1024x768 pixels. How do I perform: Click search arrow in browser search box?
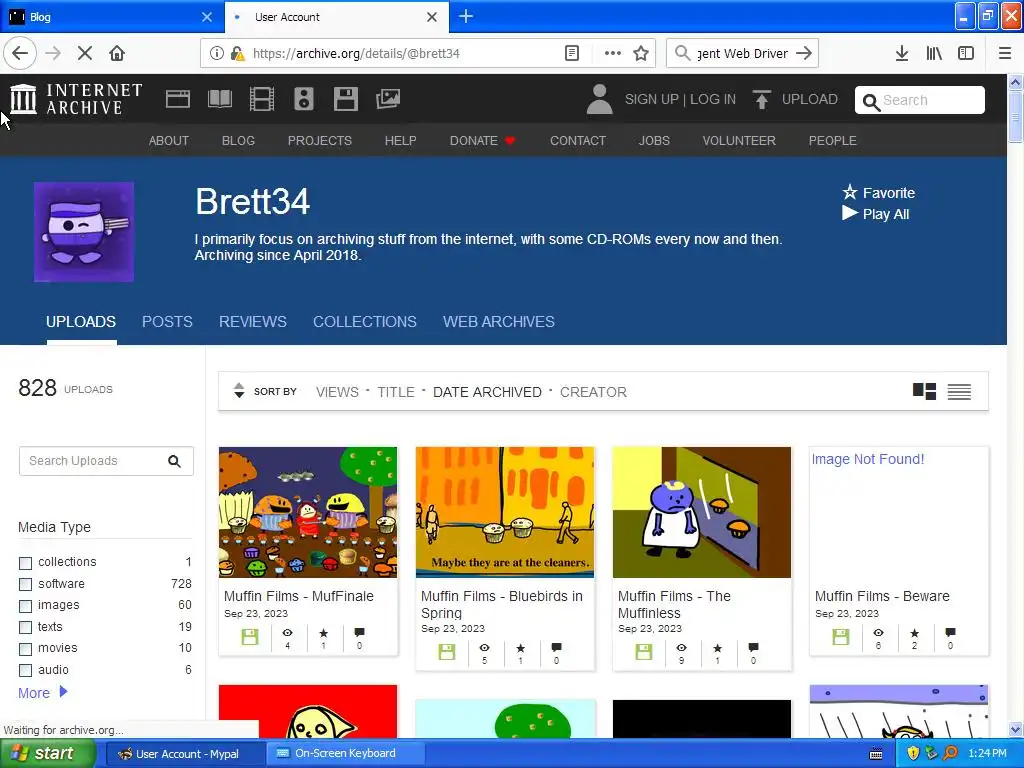tap(804, 53)
